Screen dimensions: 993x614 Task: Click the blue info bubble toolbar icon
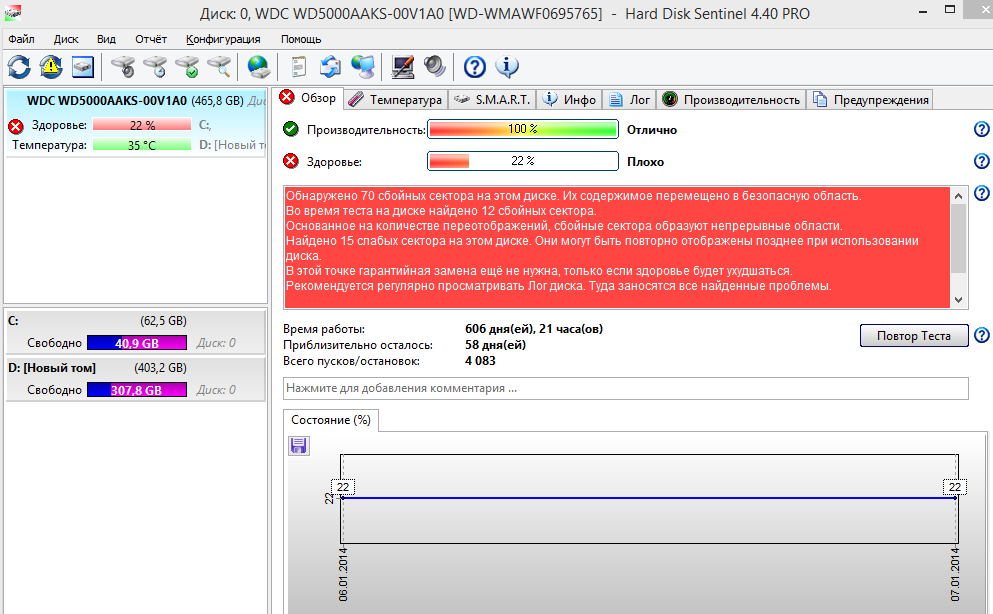[x=507, y=66]
